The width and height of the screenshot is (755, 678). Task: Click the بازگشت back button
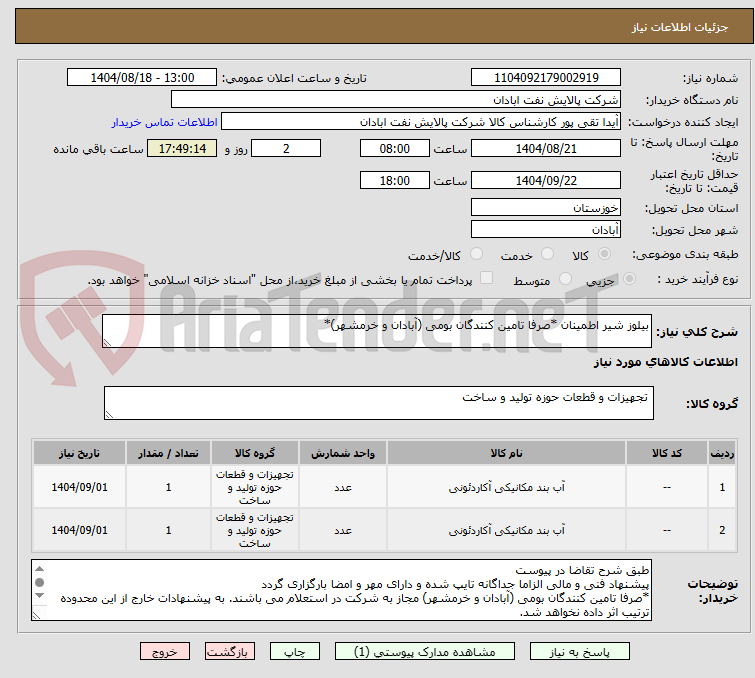coord(230,652)
